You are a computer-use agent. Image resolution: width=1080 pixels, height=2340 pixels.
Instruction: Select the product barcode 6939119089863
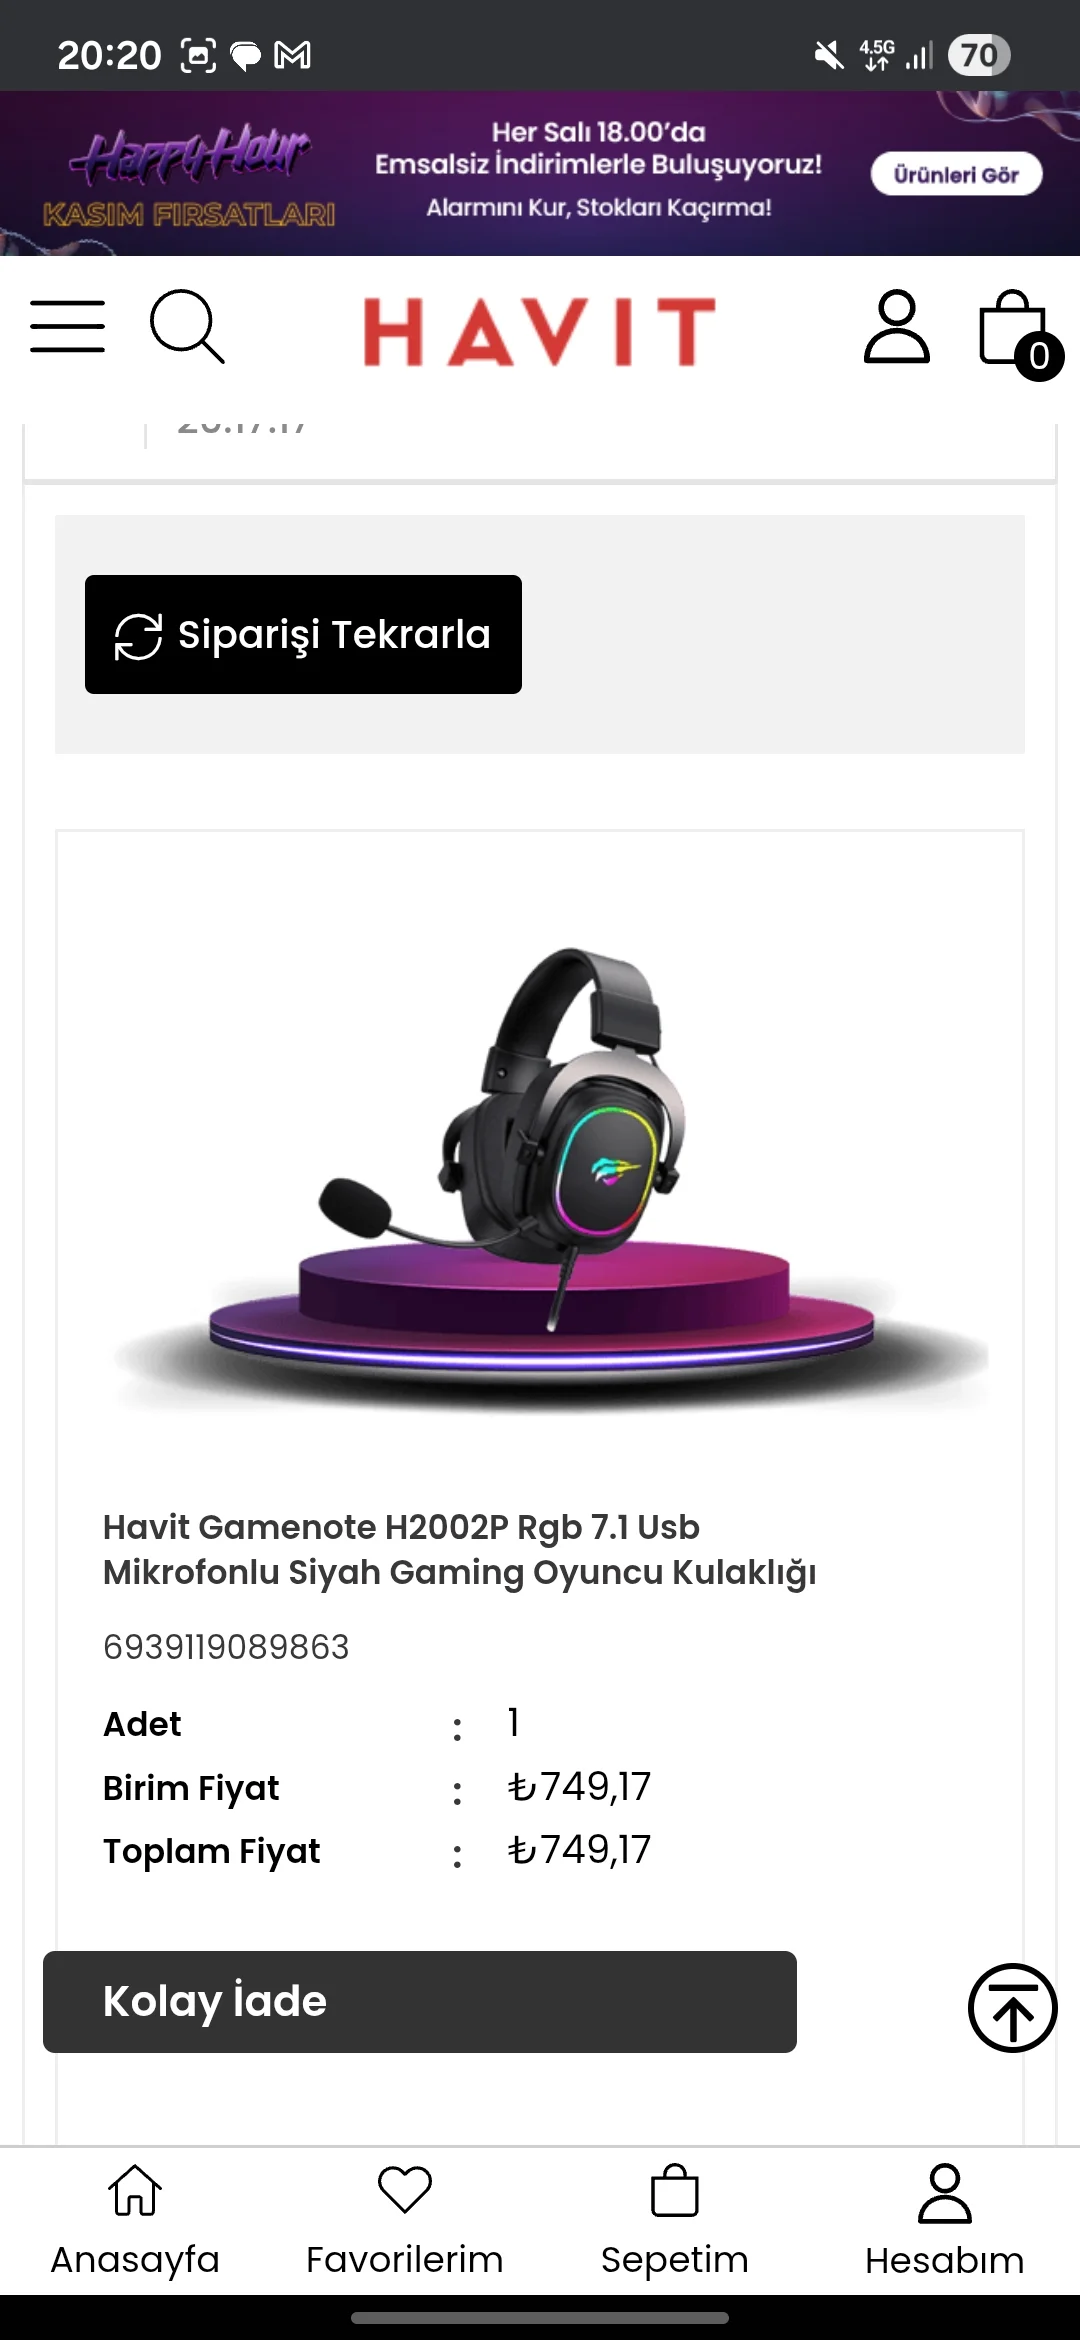226,1647
